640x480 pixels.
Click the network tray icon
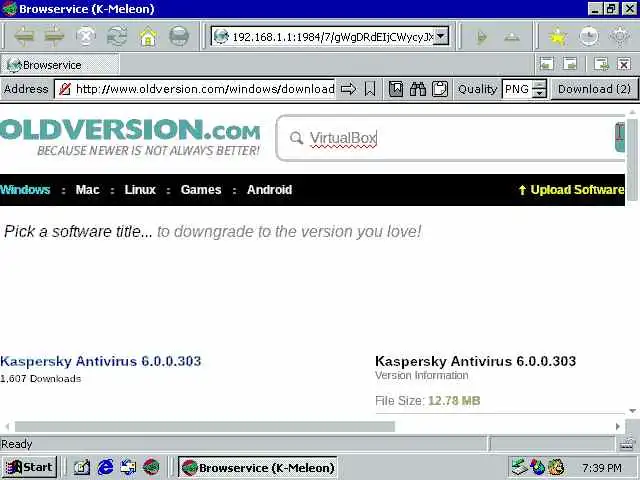(x=520, y=467)
